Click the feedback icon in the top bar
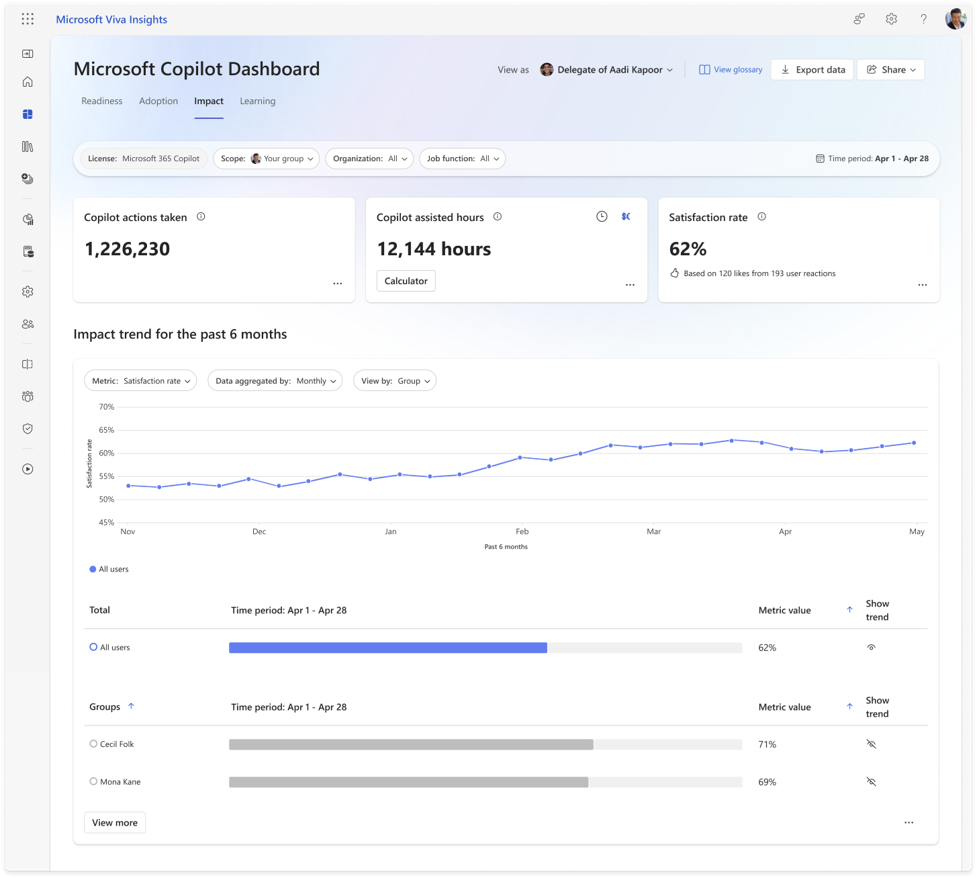Image resolution: width=977 pixels, height=878 pixels. pyautogui.click(x=858, y=18)
